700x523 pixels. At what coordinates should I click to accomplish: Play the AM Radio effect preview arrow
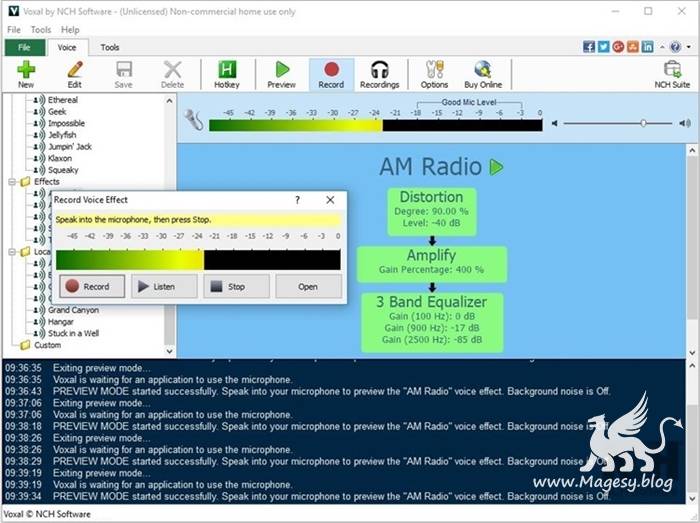pyautogui.click(x=496, y=167)
